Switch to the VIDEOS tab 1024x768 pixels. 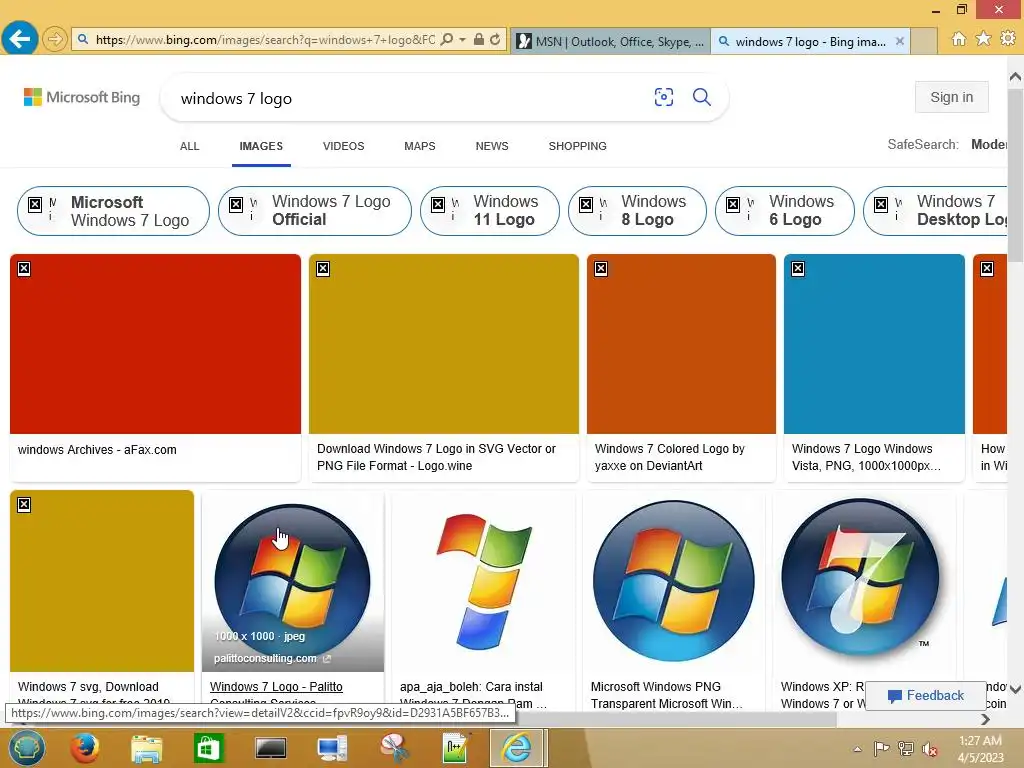344,146
